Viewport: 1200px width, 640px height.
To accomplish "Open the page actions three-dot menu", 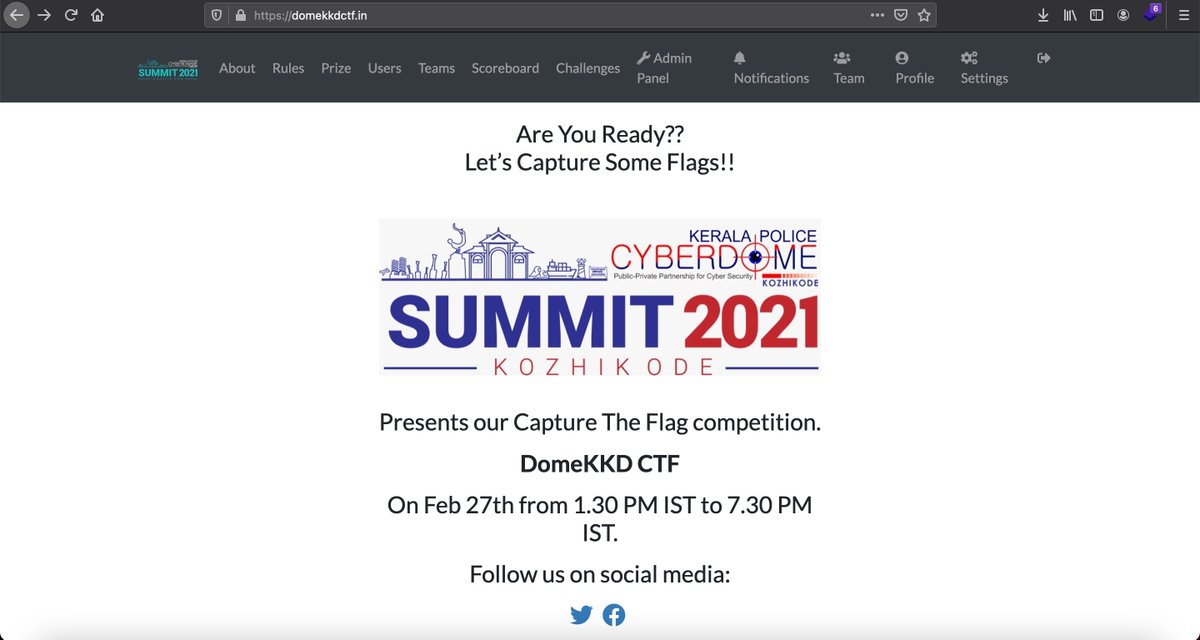I will [877, 15].
